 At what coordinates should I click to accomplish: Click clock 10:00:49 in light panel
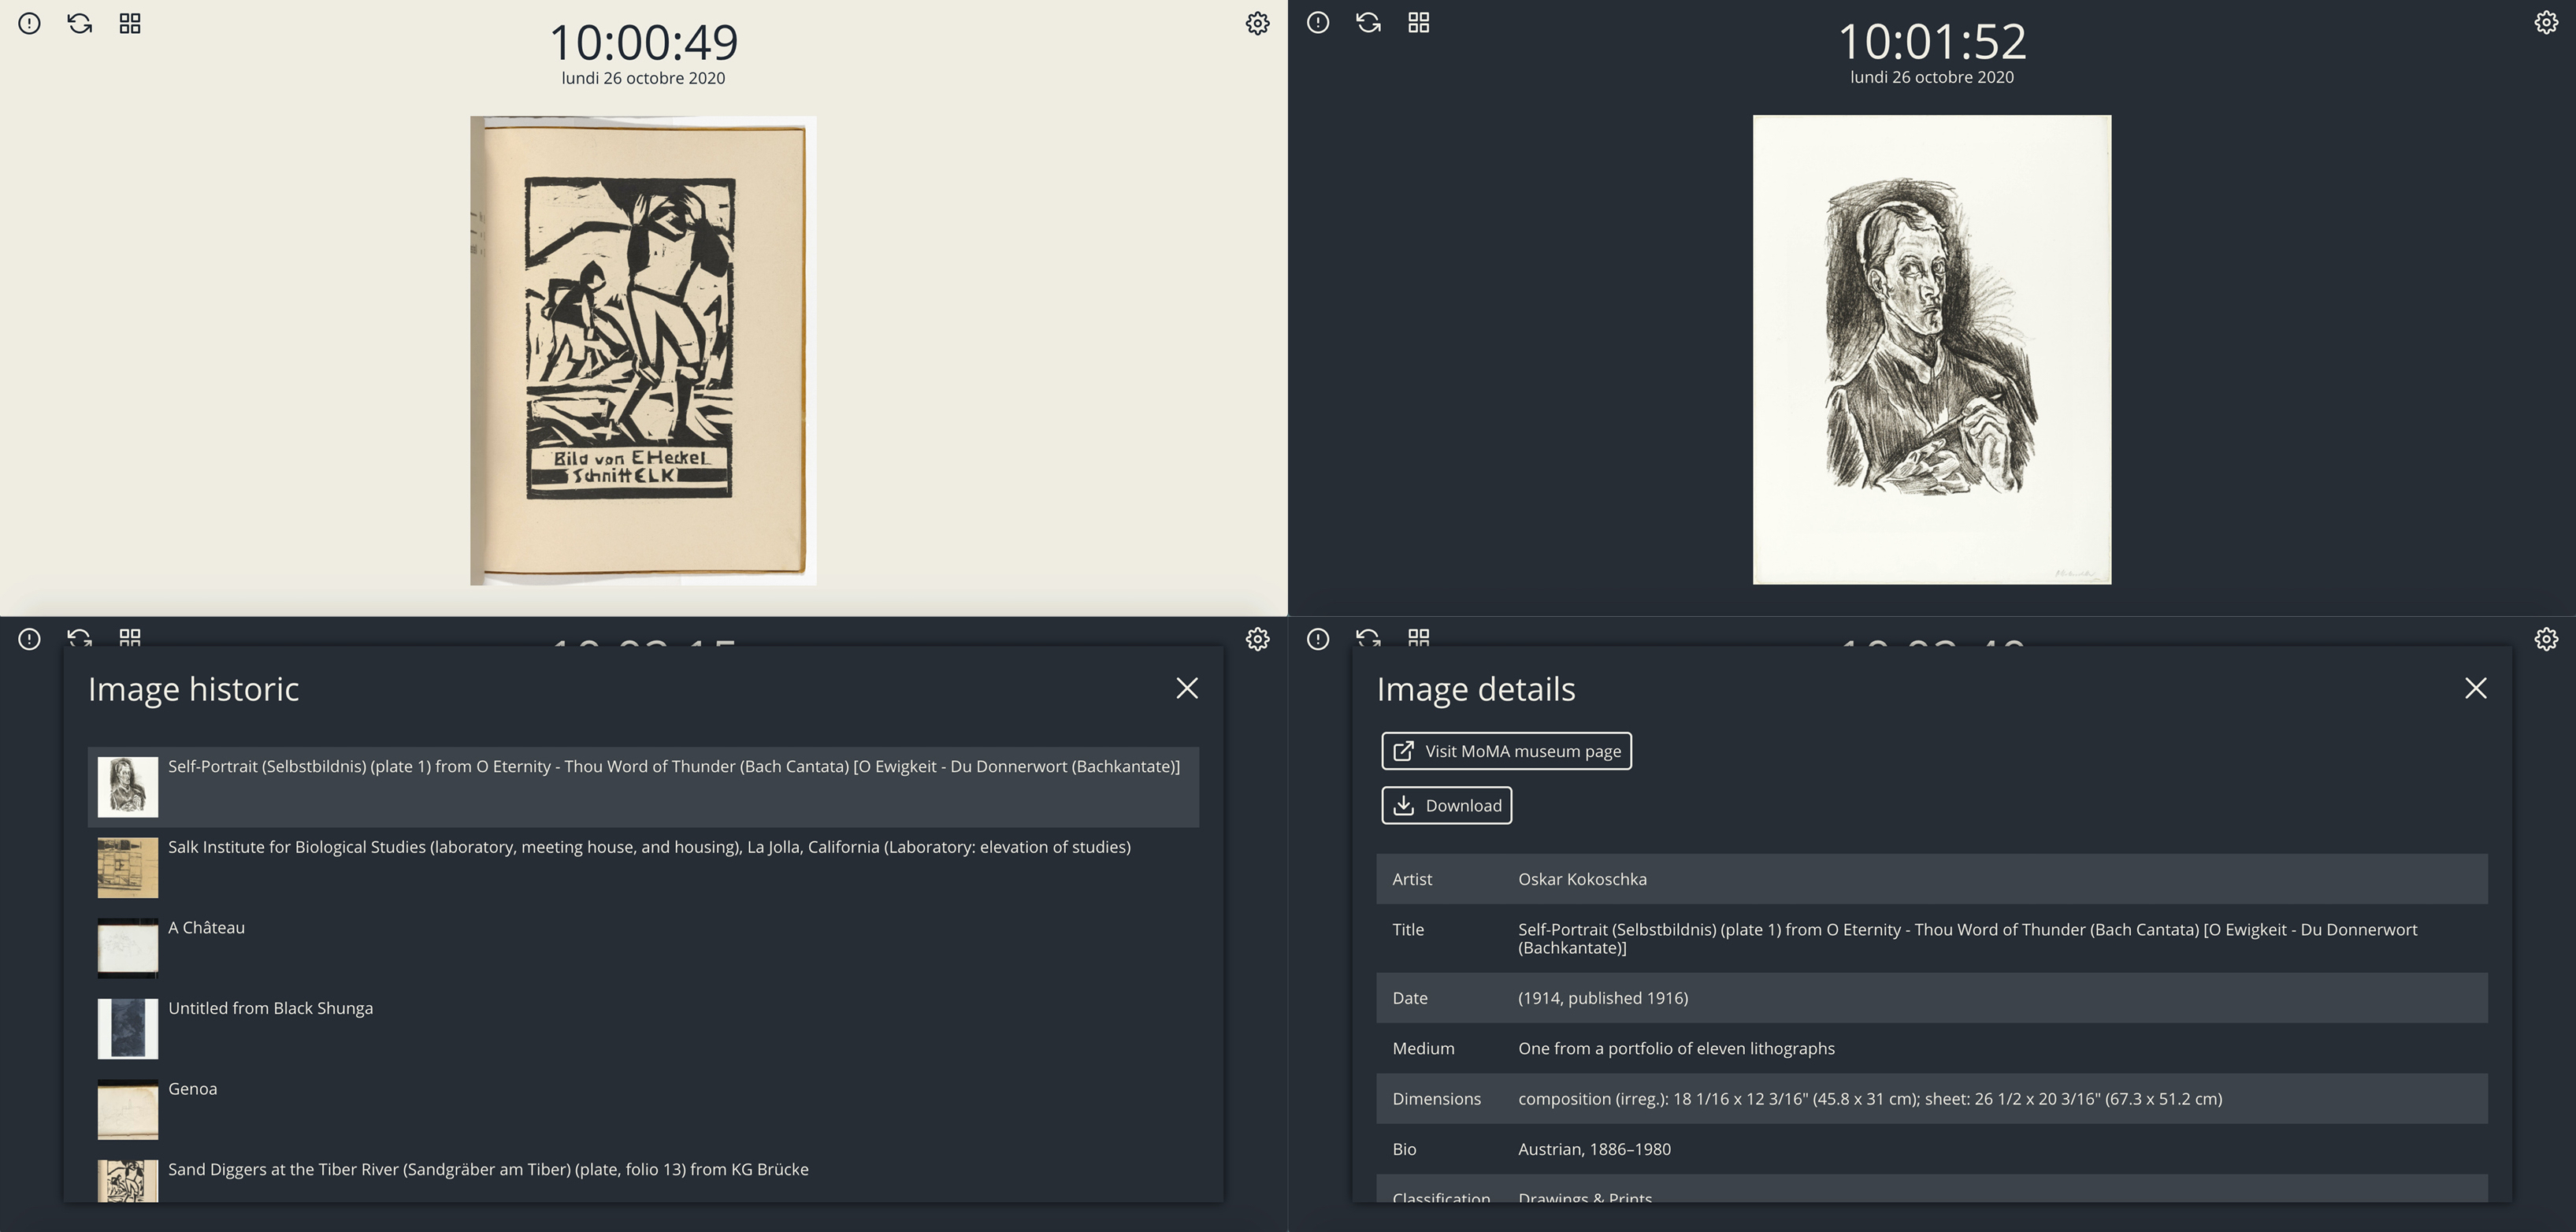click(x=643, y=42)
